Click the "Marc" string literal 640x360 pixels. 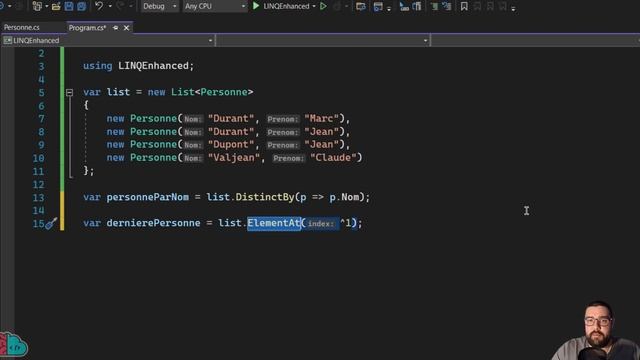322,119
